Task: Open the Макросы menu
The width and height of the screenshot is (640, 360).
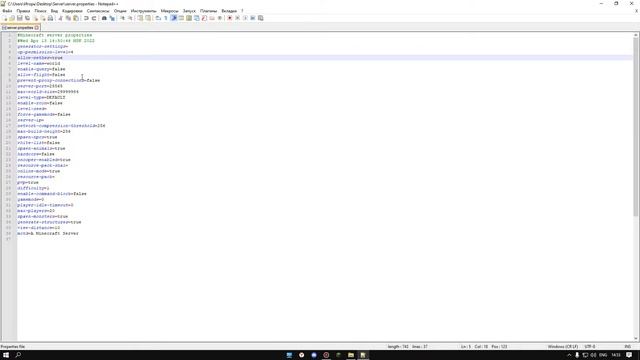Action: point(169,11)
